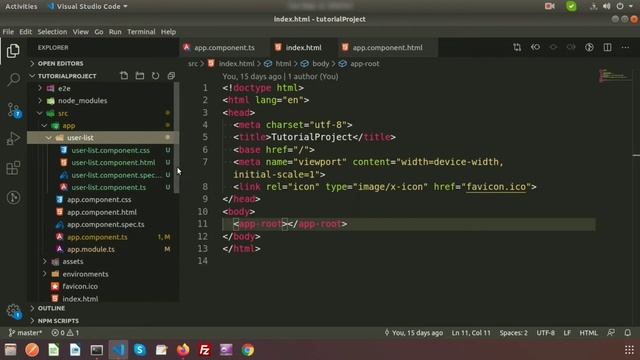Change the UTF-8 encoding

546,333
